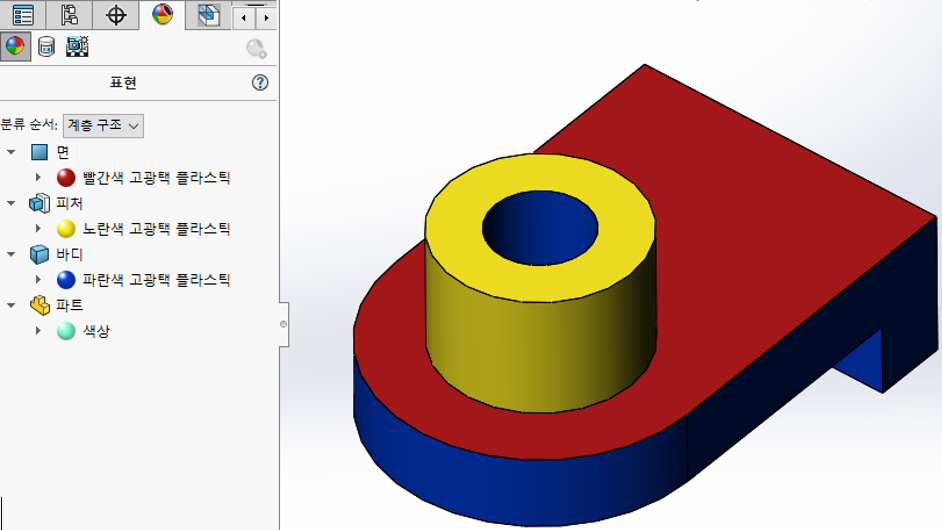Select 노란색 고광택 플라스틱 label
This screenshot has width=942, height=530.
coord(156,228)
